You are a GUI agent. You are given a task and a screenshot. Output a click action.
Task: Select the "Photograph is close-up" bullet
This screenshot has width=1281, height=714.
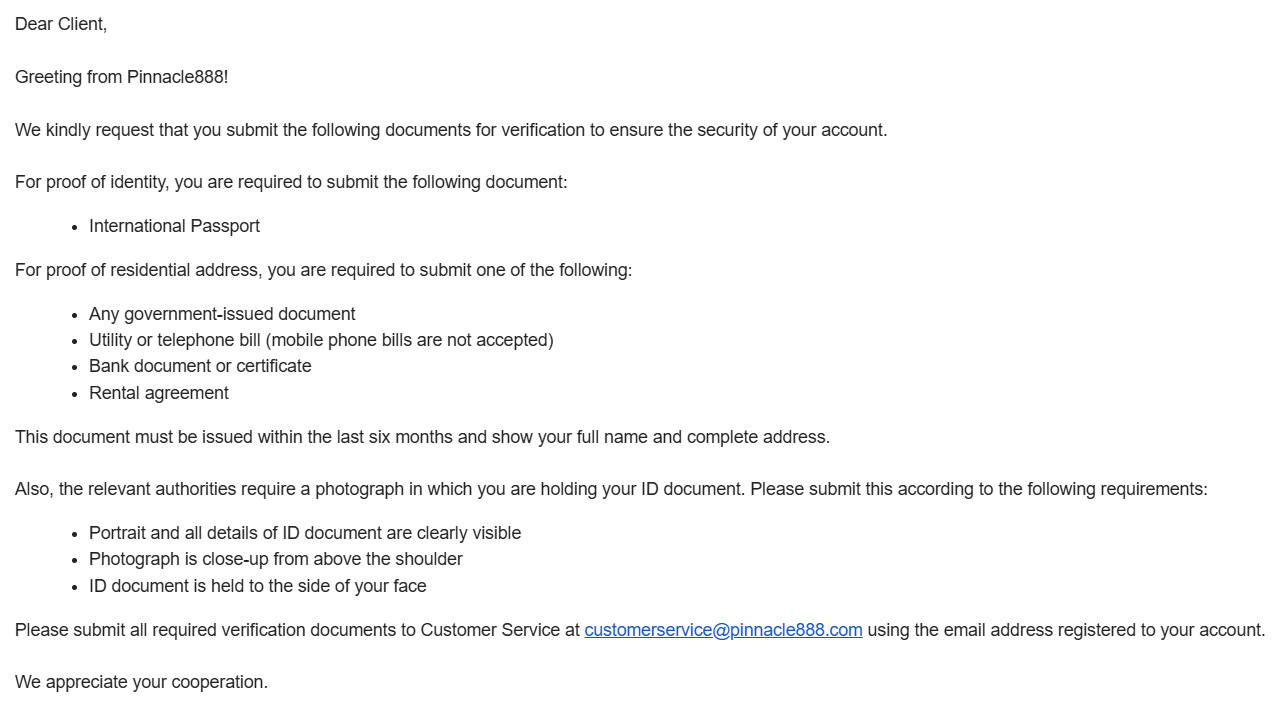[x=276, y=559]
